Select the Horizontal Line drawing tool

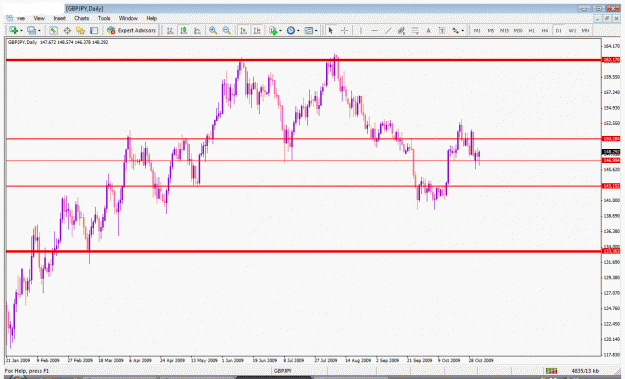pos(374,30)
